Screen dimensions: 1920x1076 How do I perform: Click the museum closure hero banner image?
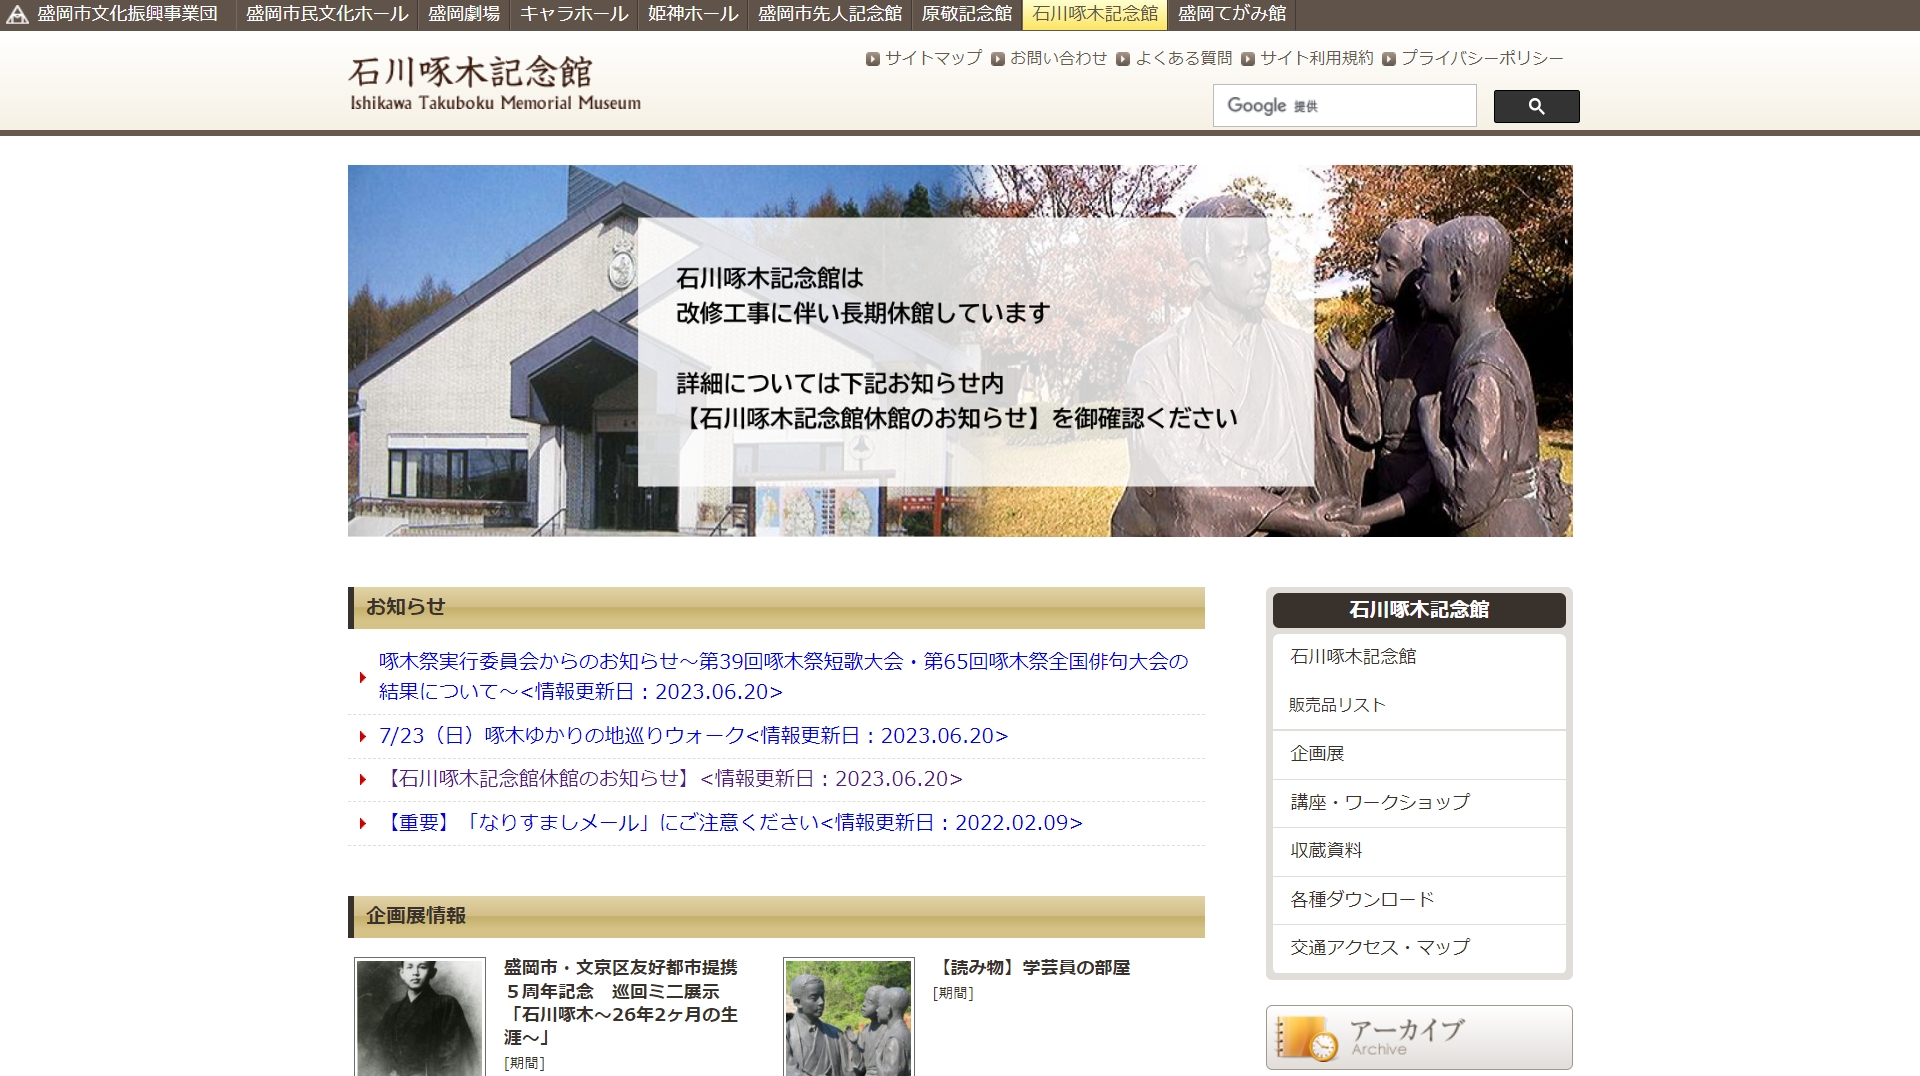960,351
